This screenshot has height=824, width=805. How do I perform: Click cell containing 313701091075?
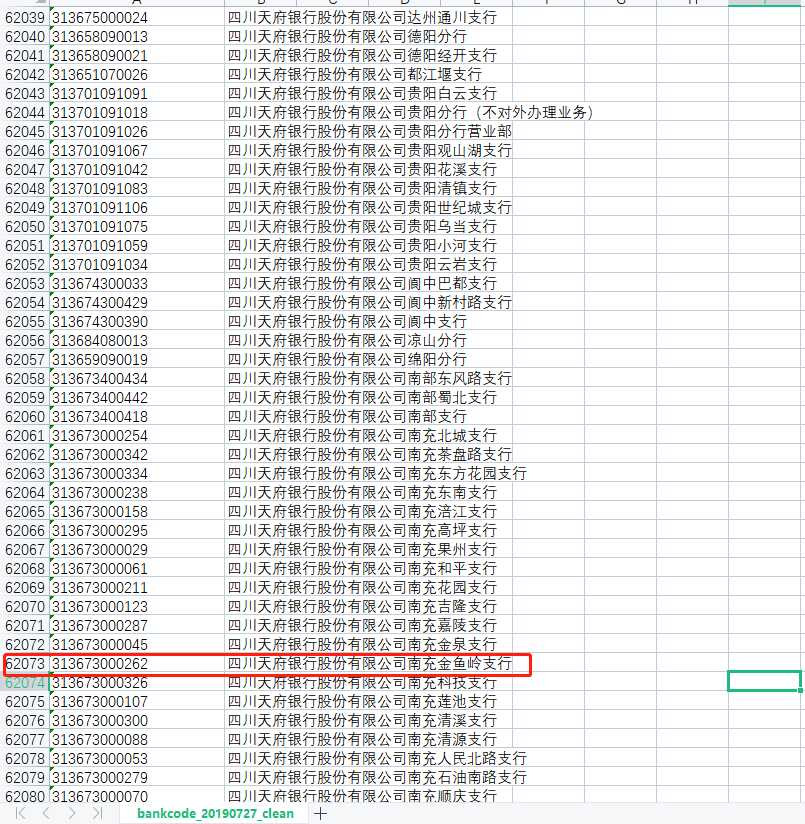137,227
